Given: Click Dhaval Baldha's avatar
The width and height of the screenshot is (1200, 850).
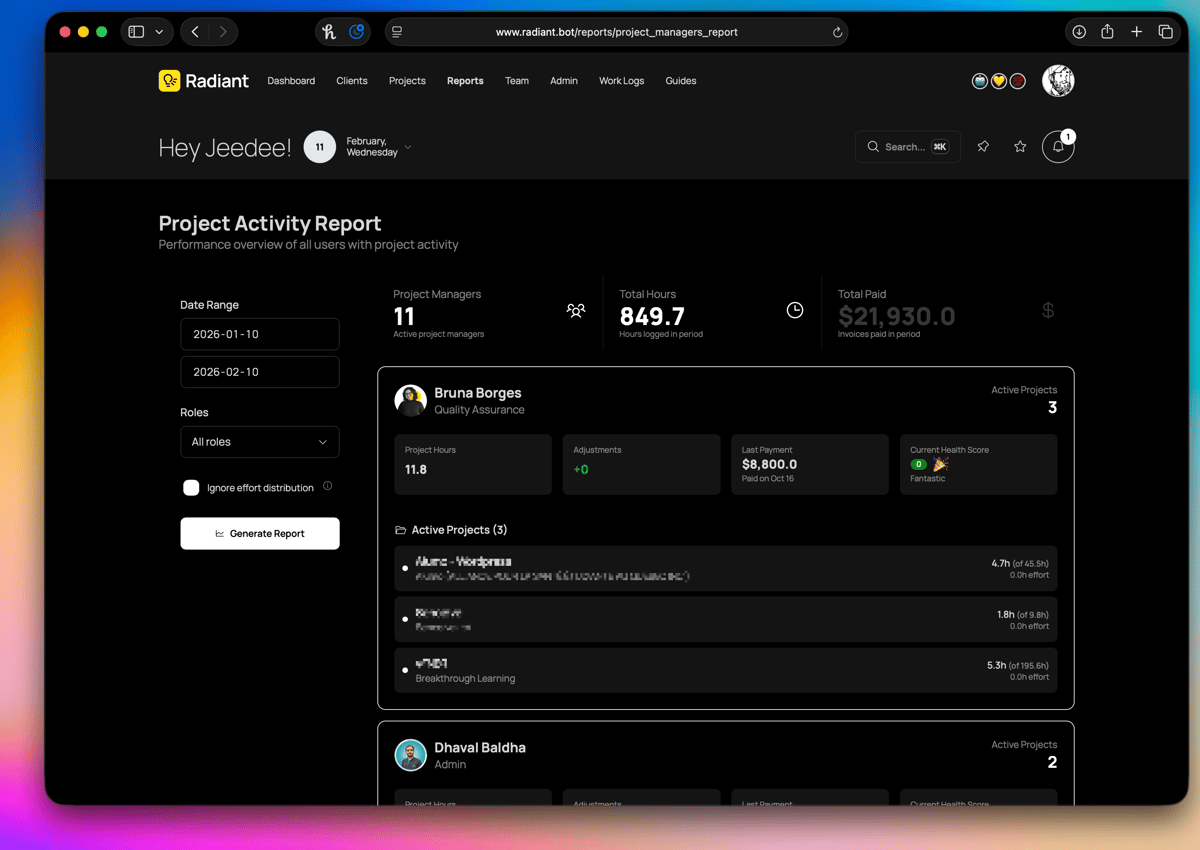Looking at the screenshot, I should (411, 755).
